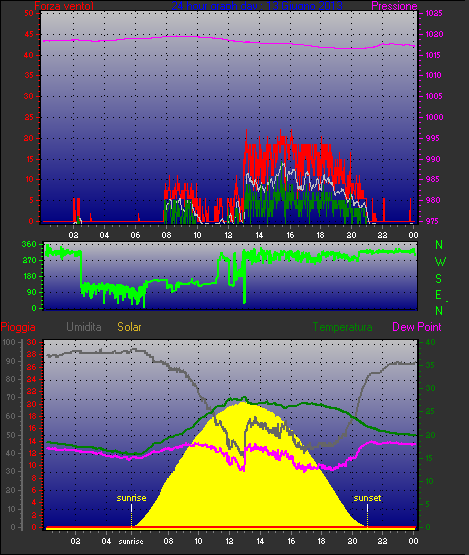469x555 pixels.
Task: Click the 50 wind speed axis value
Action: click(29, 13)
